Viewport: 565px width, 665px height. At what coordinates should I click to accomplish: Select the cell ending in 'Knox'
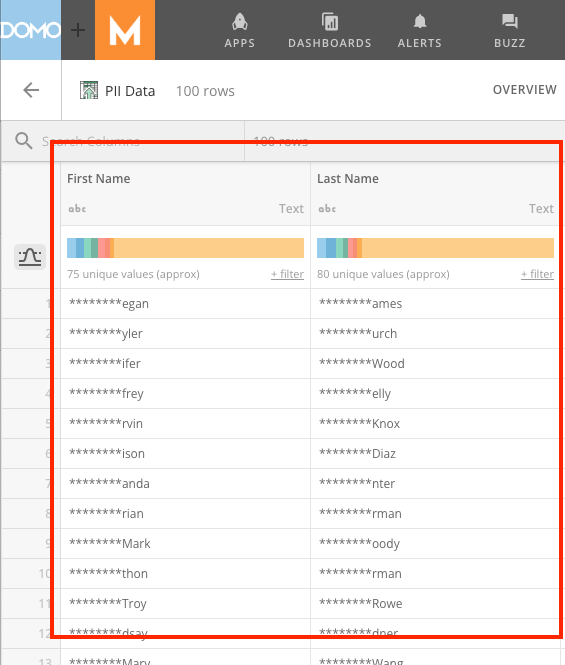pyautogui.click(x=435, y=424)
